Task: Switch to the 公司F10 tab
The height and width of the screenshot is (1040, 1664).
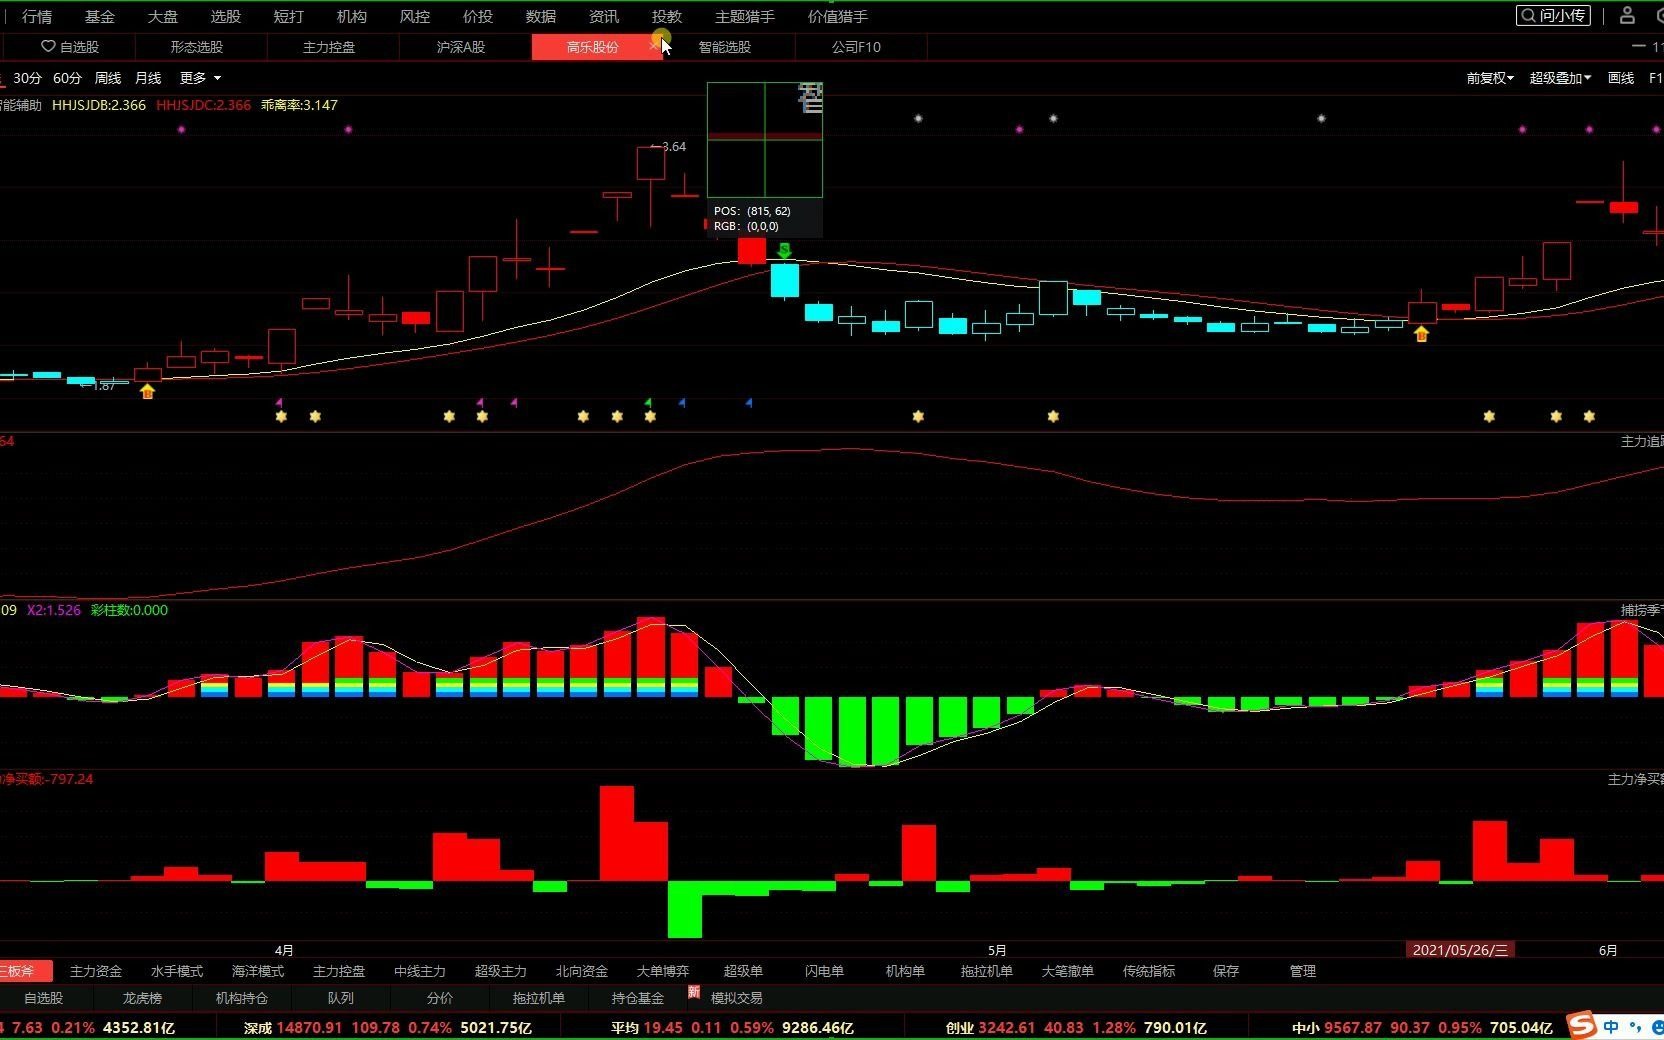Action: (857, 47)
